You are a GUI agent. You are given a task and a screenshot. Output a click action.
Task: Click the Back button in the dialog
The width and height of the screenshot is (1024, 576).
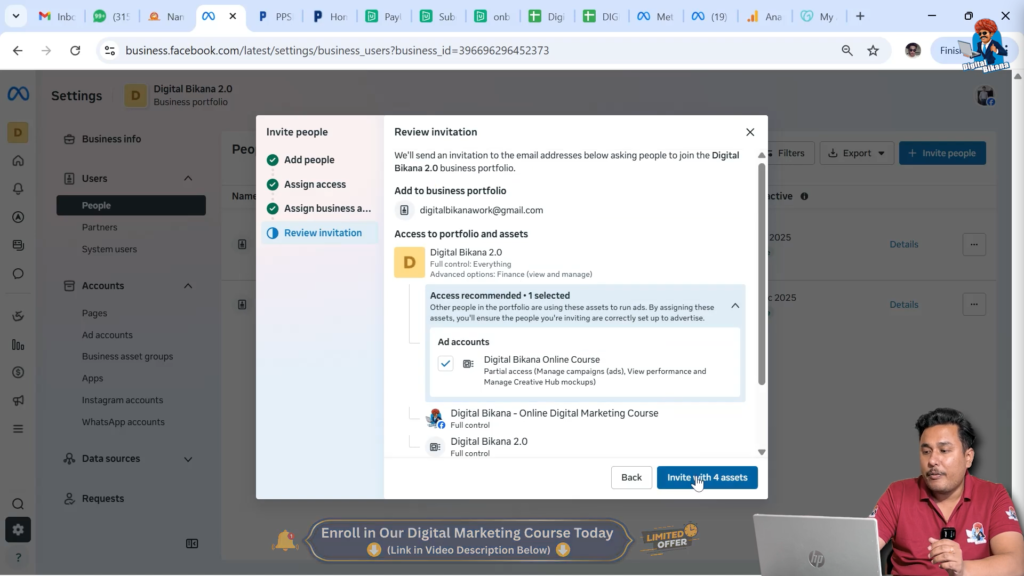631,477
